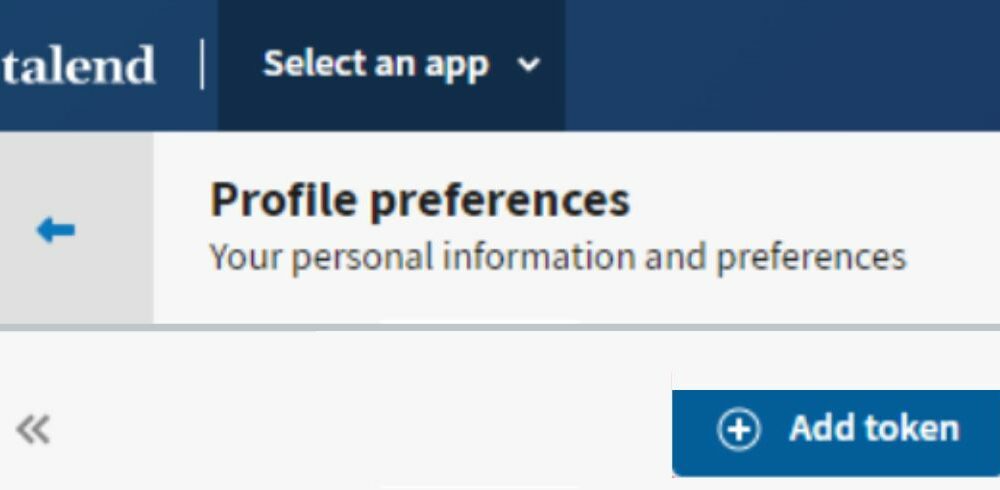Collapse the sidebar with double chevron icon
This screenshot has height=490, width=1000.
point(33,431)
